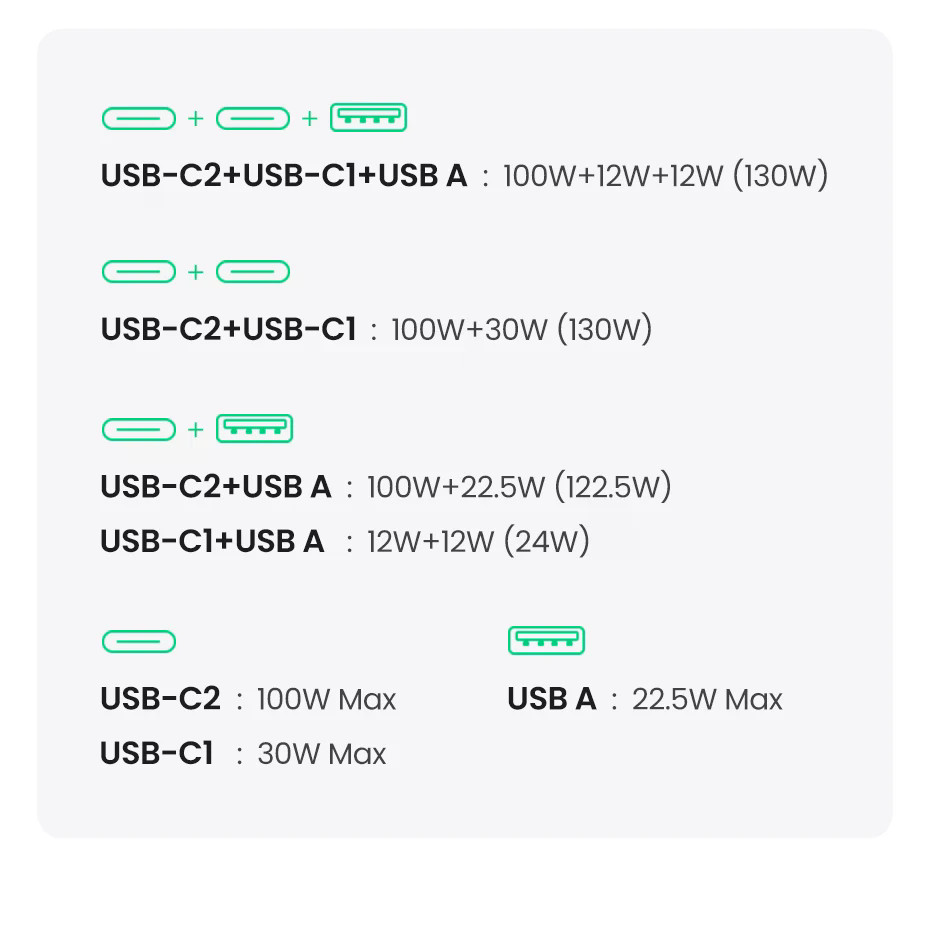This screenshot has height=930, width=930.
Task: Click the 100W+12W+12W (130W) wattage text
Action: tap(665, 176)
